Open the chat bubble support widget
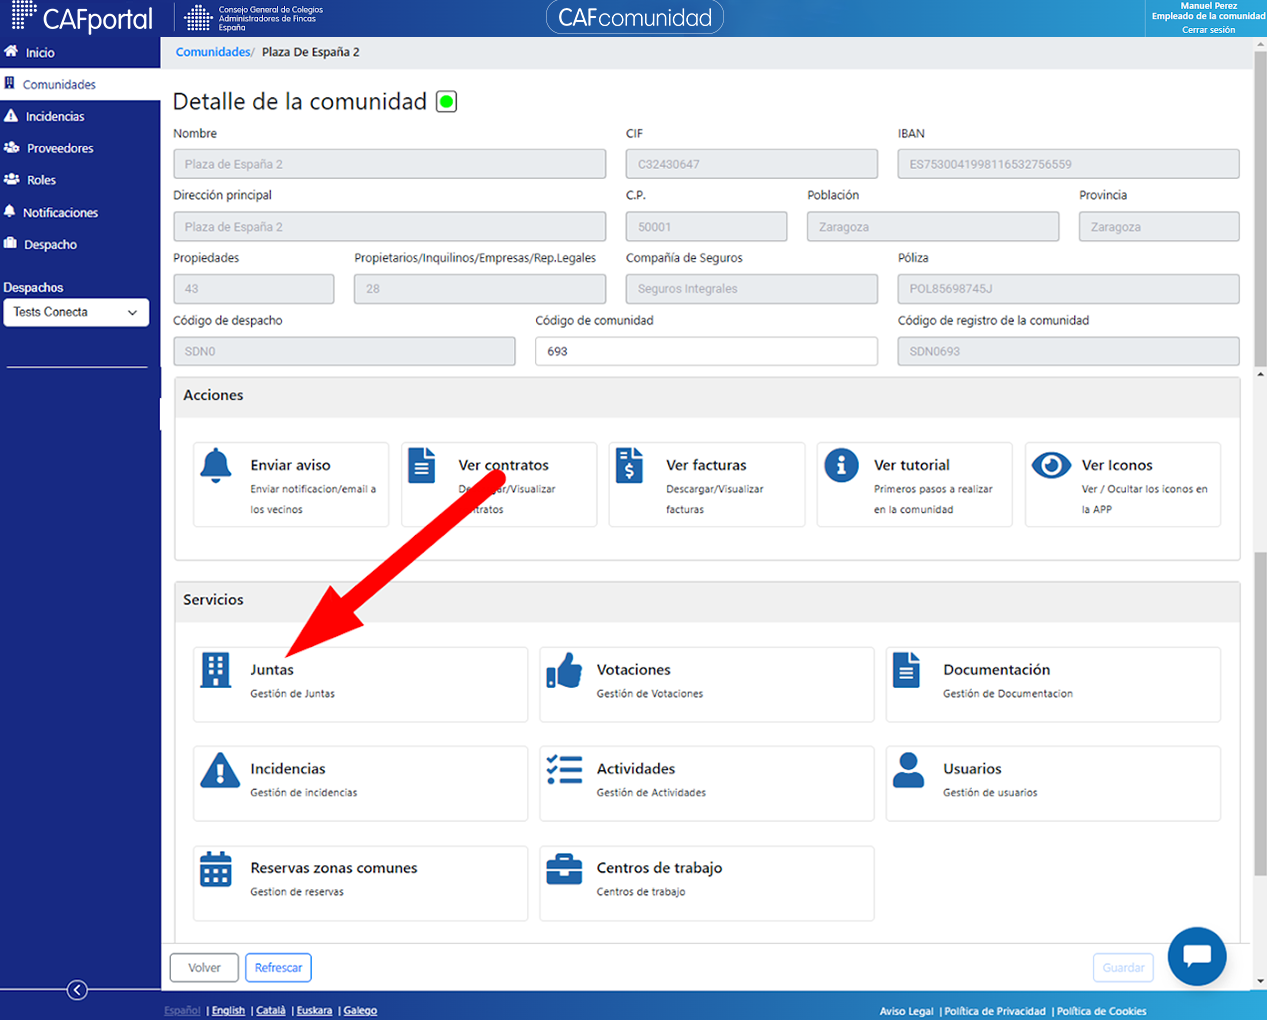The image size is (1267, 1020). (x=1197, y=956)
